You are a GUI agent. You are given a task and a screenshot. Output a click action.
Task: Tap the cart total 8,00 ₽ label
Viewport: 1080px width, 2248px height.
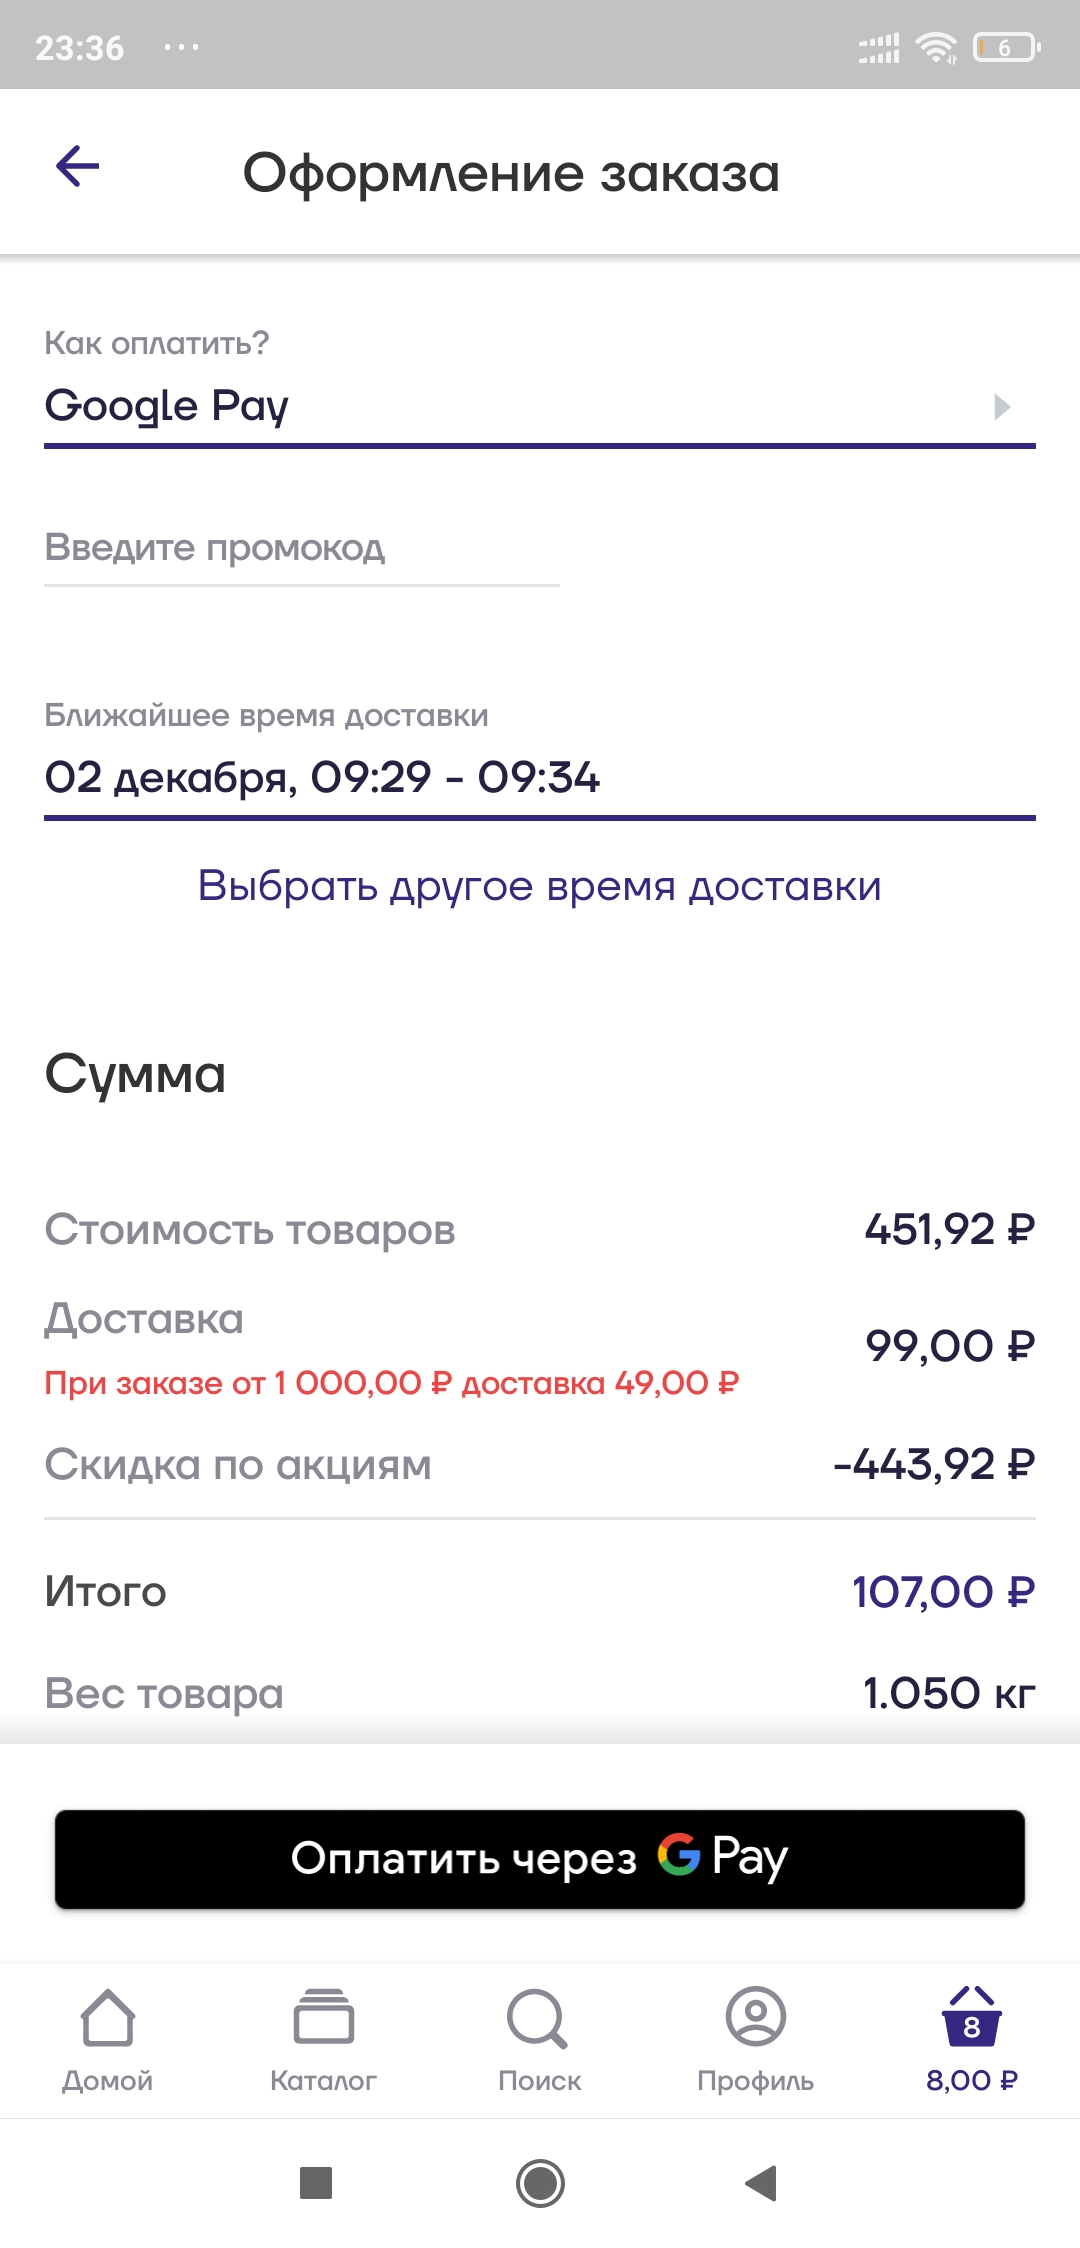972,2081
